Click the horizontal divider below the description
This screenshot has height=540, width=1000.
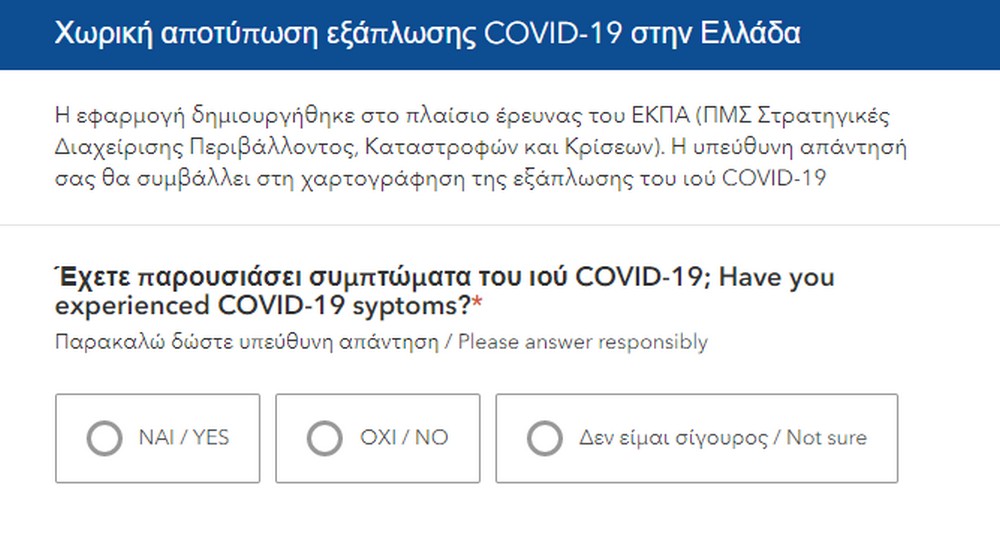pos(500,225)
